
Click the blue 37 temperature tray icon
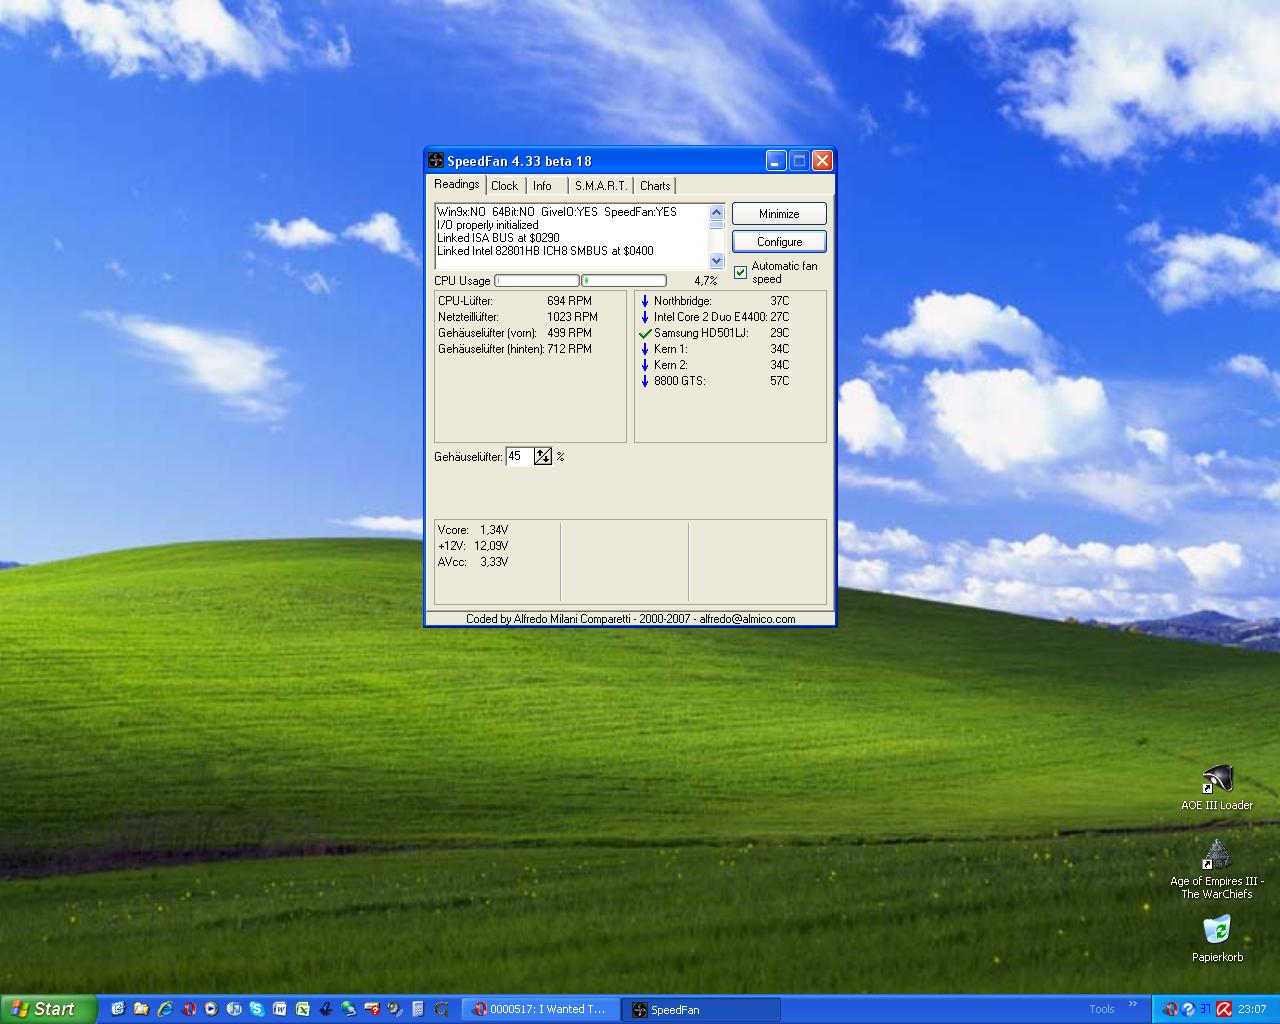pyautogui.click(x=1205, y=1009)
